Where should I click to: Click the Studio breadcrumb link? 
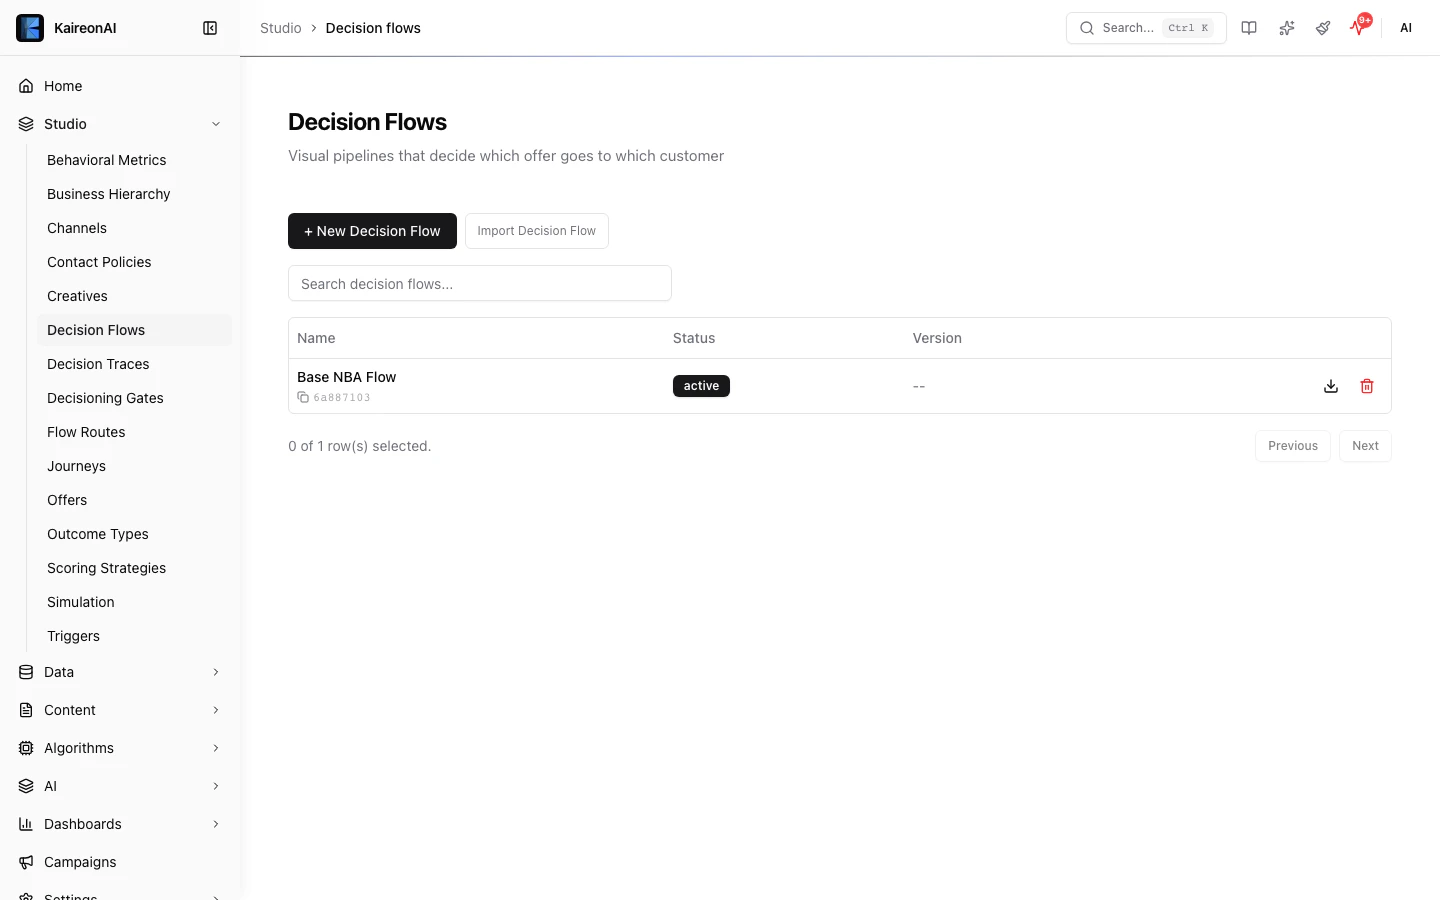coord(281,28)
